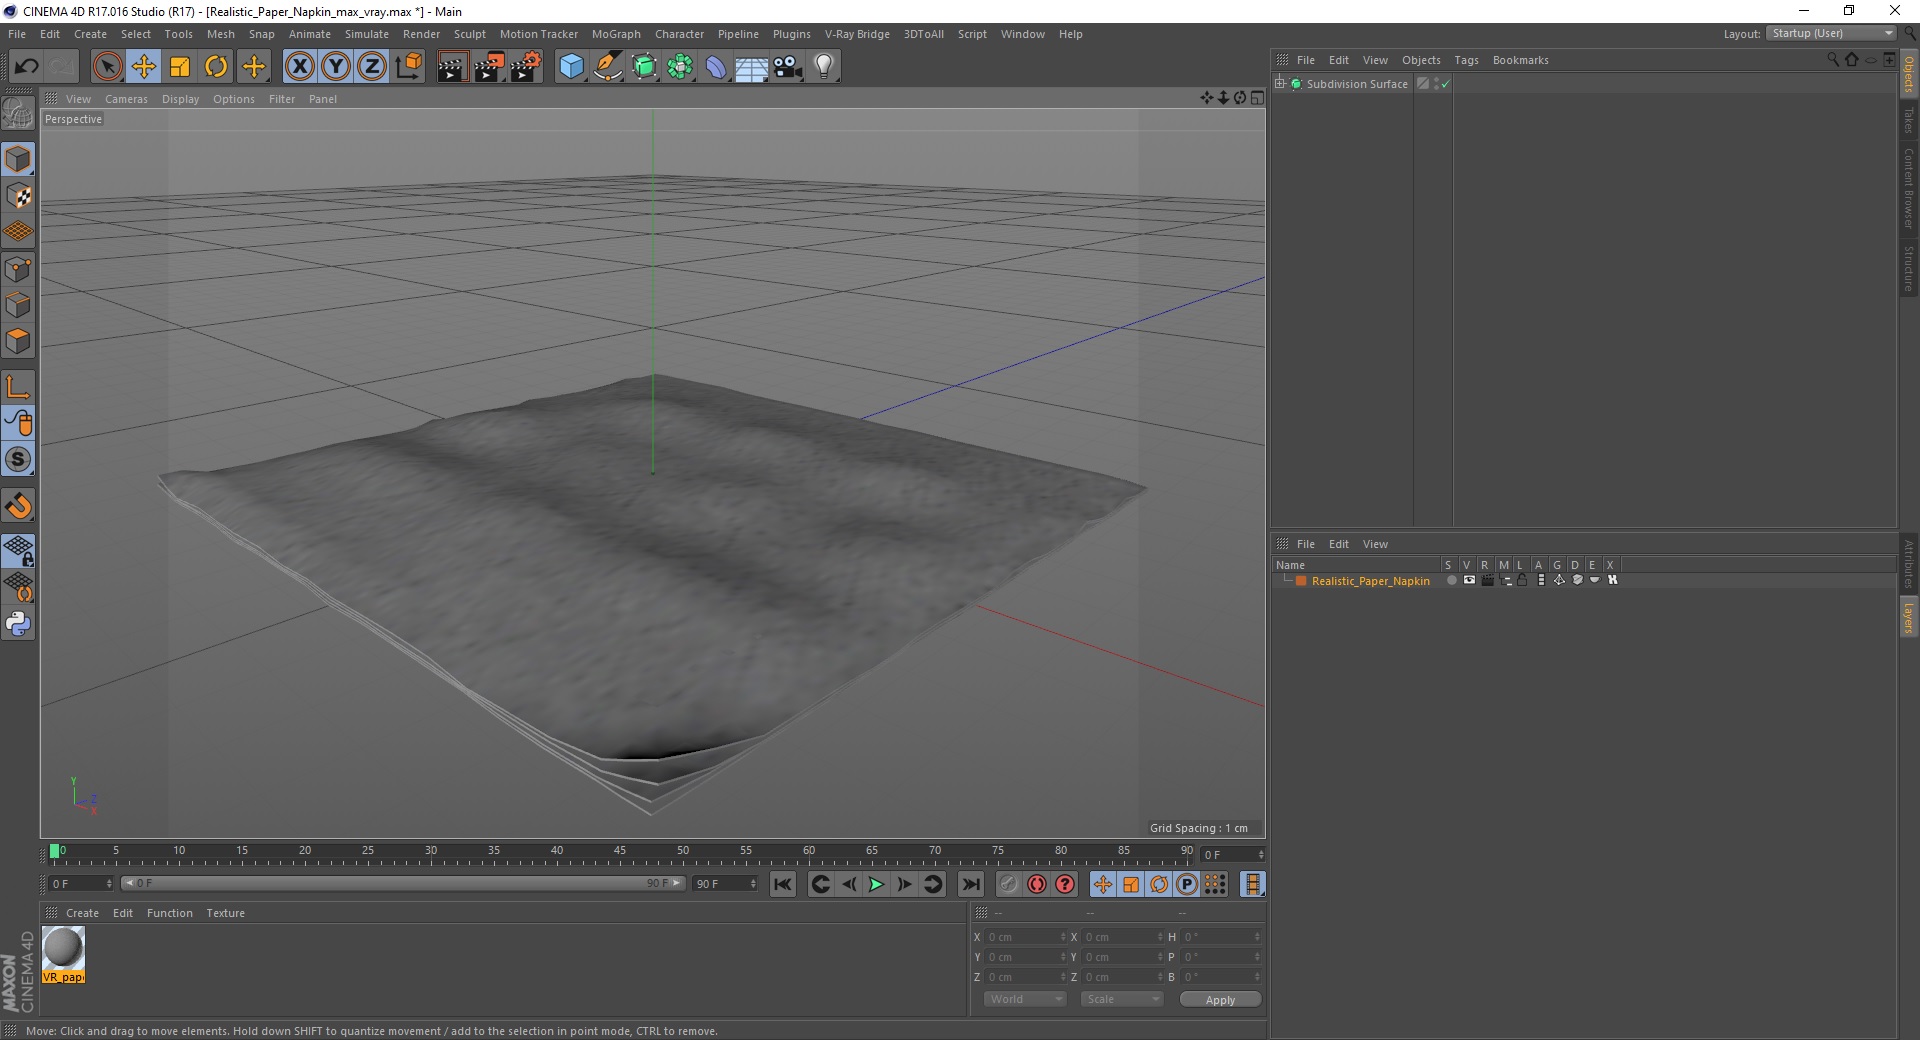The image size is (1920, 1040).
Task: Click the timeline range slider bar
Action: (403, 883)
